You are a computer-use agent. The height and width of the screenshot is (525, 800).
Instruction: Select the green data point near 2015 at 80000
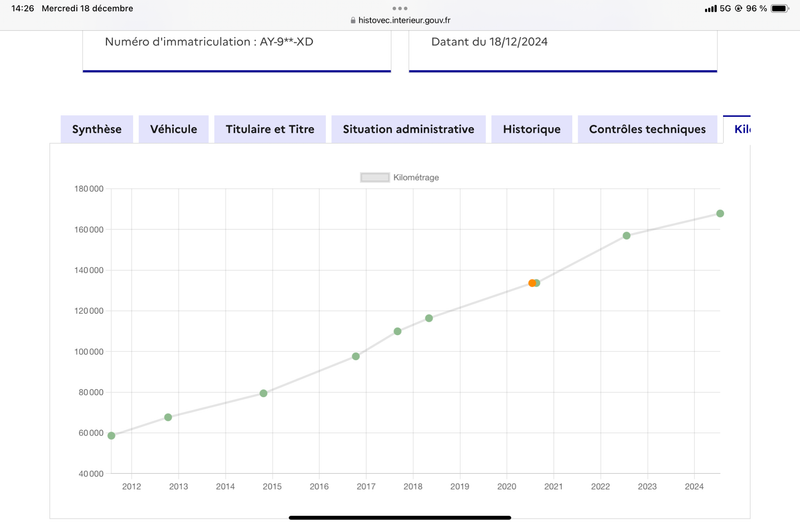[x=263, y=393]
